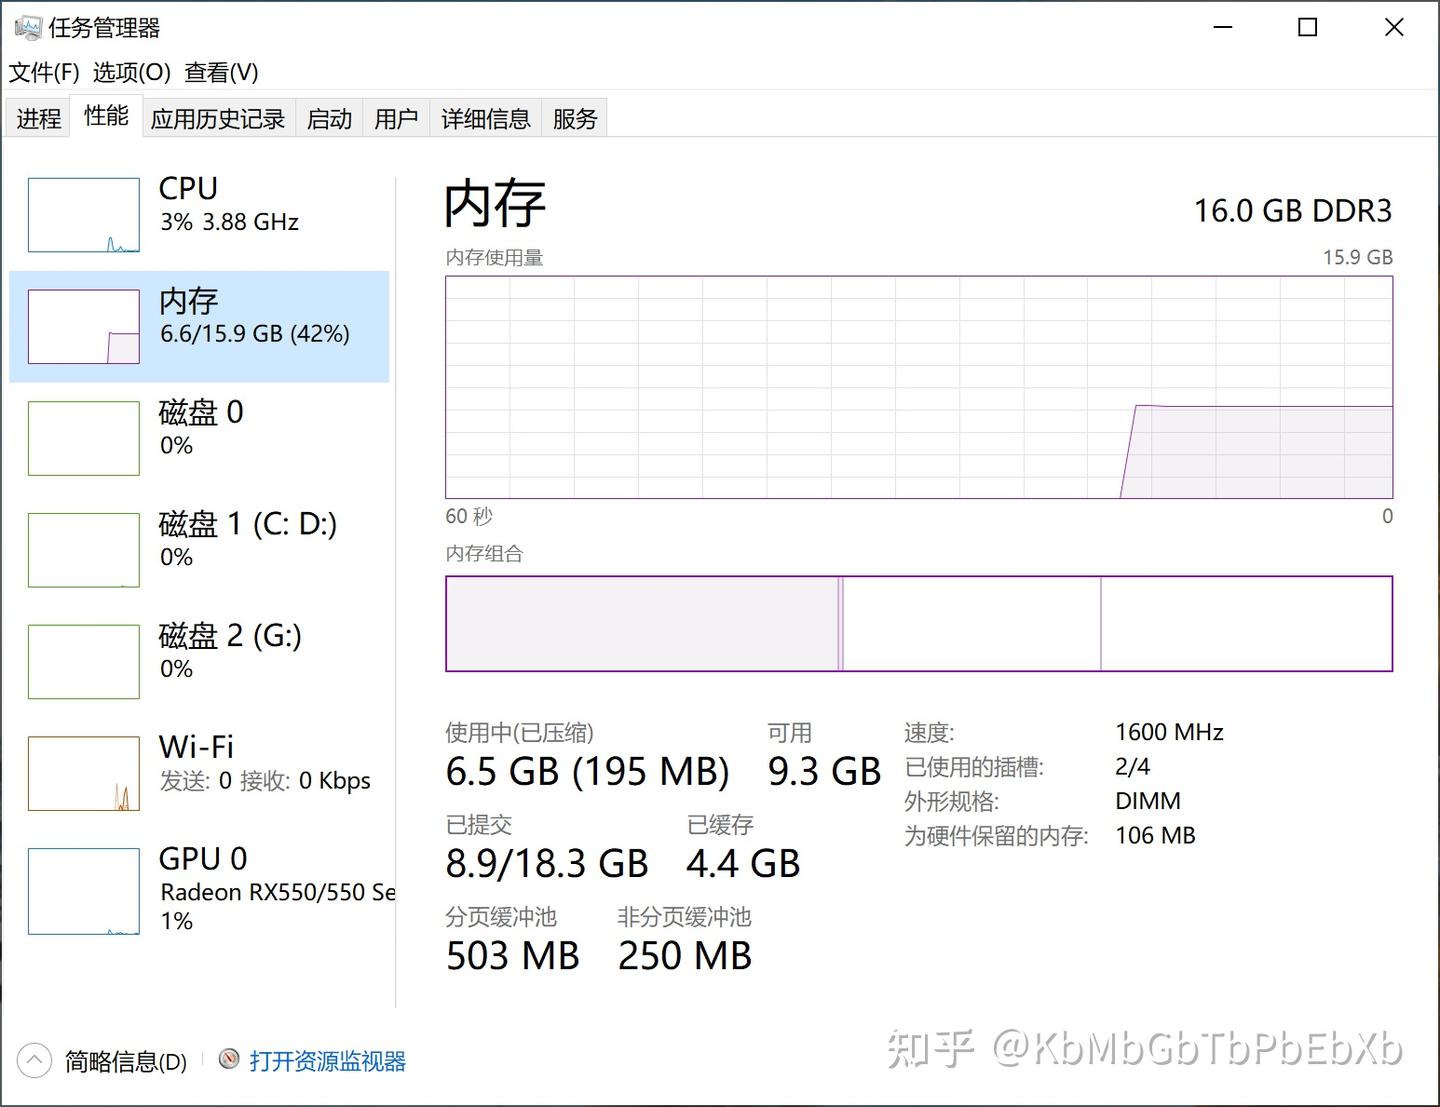Open 磁盘 2 (G:) performance view
The width and height of the screenshot is (1440, 1107).
(199, 662)
